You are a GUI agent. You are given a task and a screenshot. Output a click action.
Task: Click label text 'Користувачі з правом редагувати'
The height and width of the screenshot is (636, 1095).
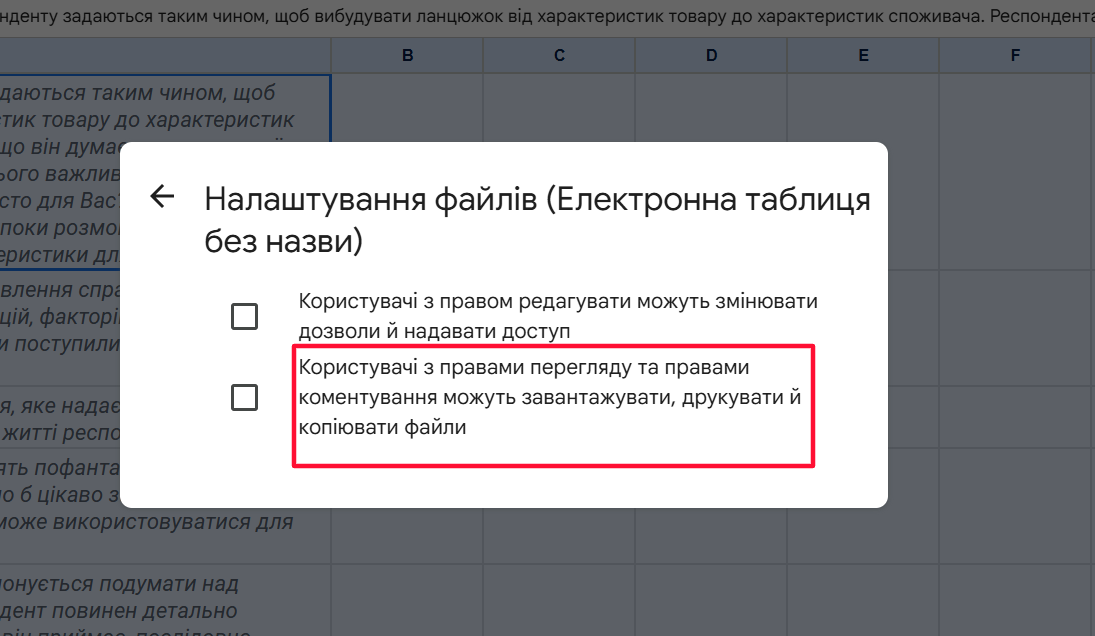coord(465,302)
